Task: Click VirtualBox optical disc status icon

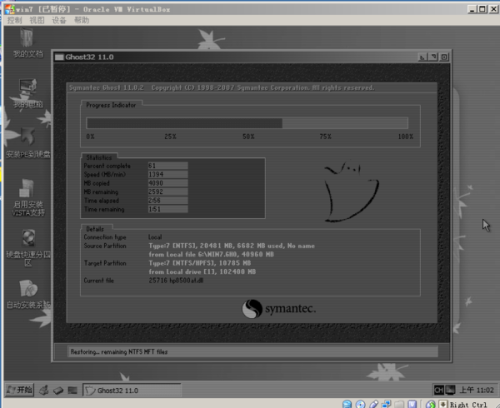Action: [360, 404]
